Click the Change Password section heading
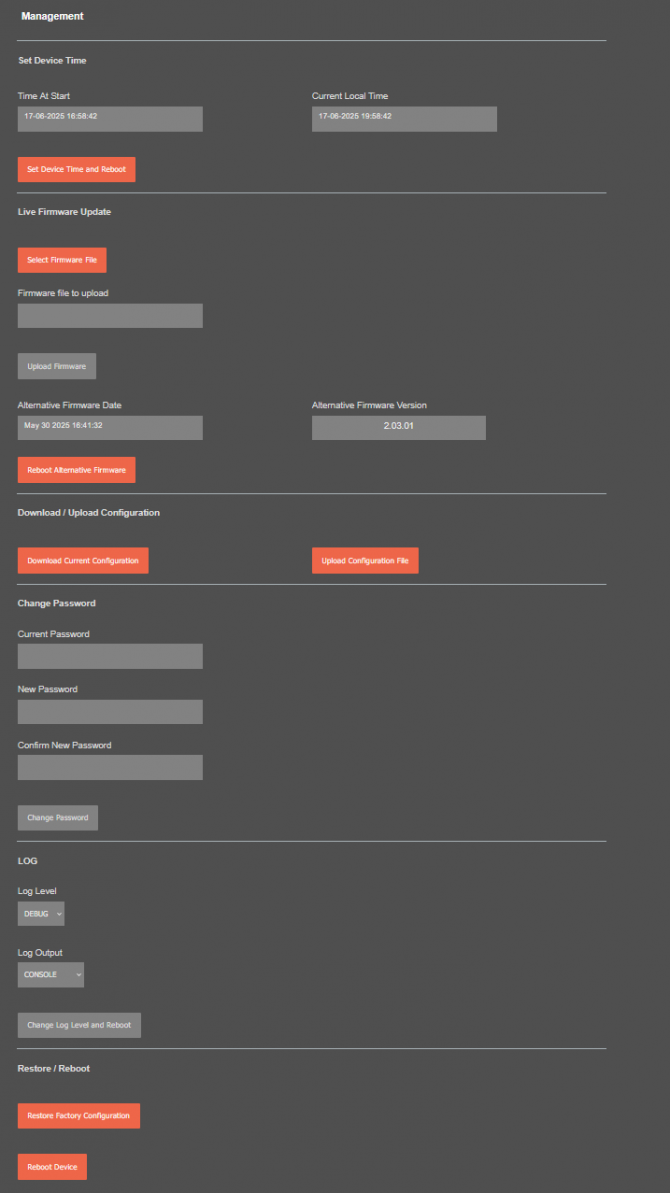 point(57,603)
